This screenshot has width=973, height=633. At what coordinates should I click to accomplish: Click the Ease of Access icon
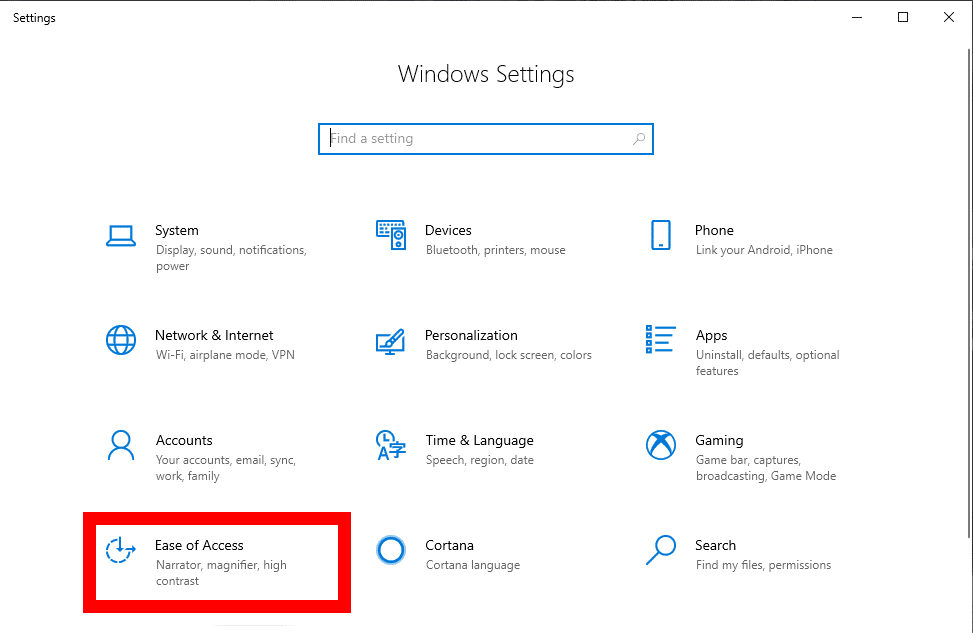point(120,549)
